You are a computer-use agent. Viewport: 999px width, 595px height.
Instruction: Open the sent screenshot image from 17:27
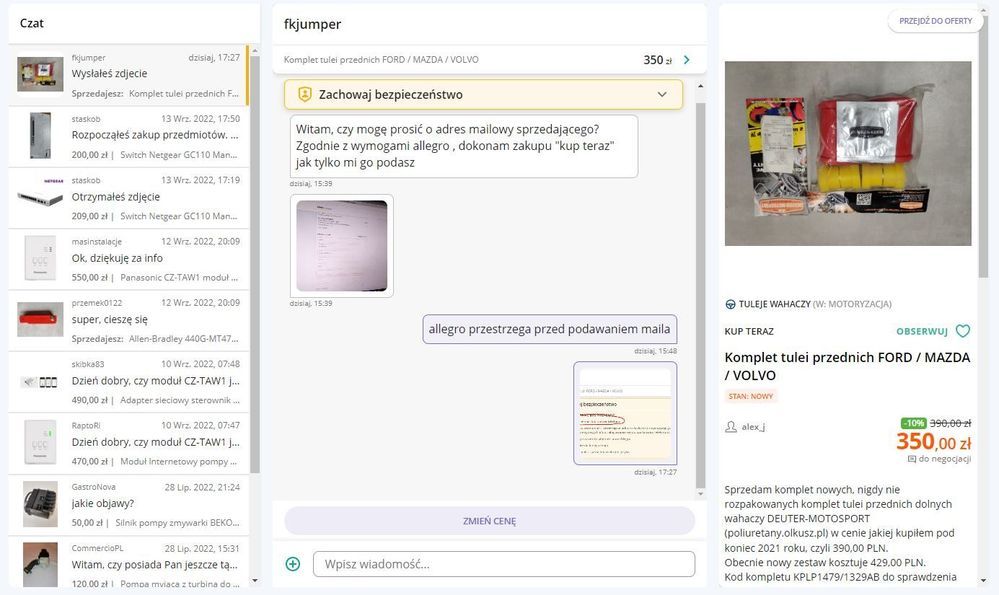(625, 413)
